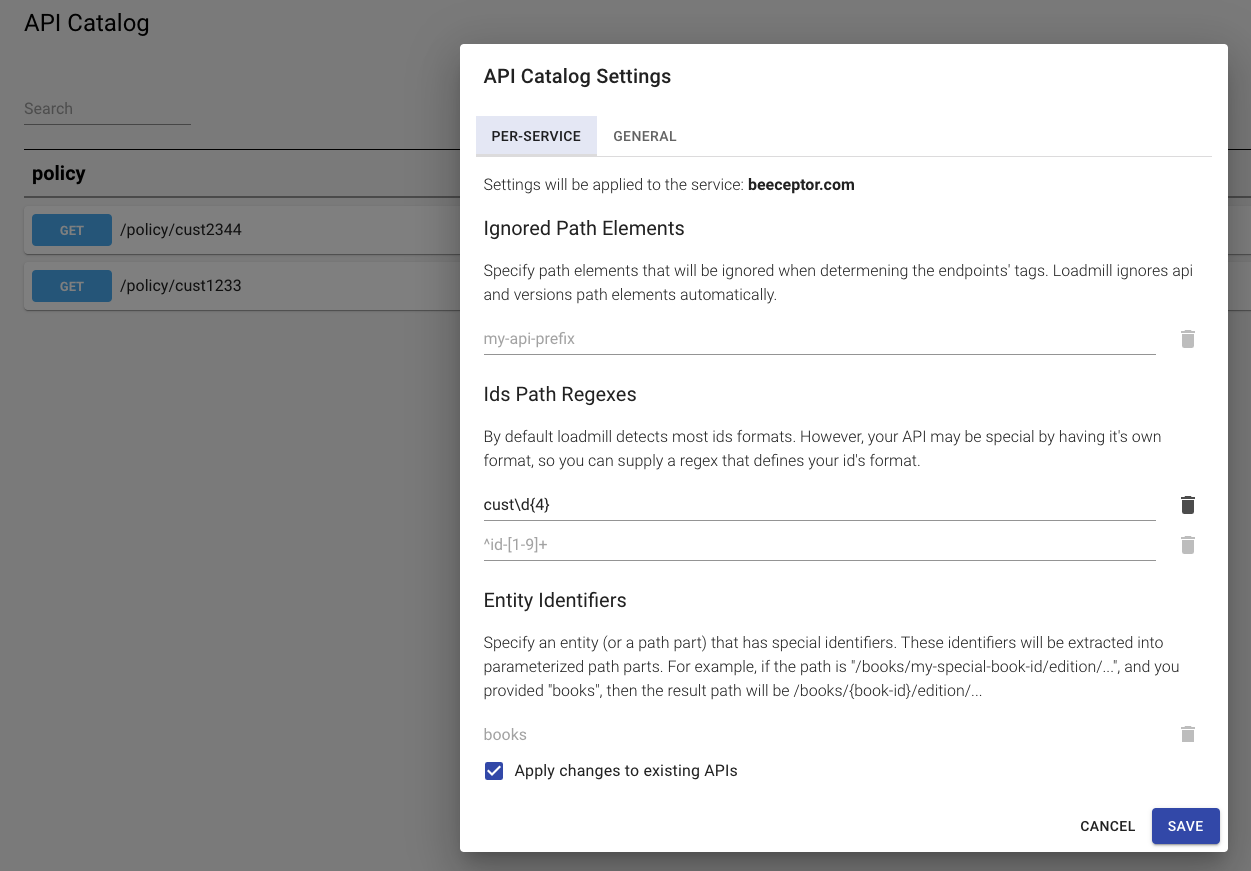Image resolution: width=1251 pixels, height=871 pixels.
Task: Click trash icon beside ^id-[1-9]+ field
Action: pyautogui.click(x=1187, y=545)
